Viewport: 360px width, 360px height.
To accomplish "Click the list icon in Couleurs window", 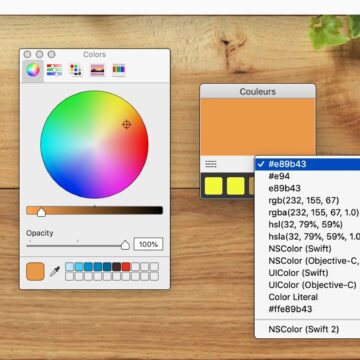I will 211,164.
